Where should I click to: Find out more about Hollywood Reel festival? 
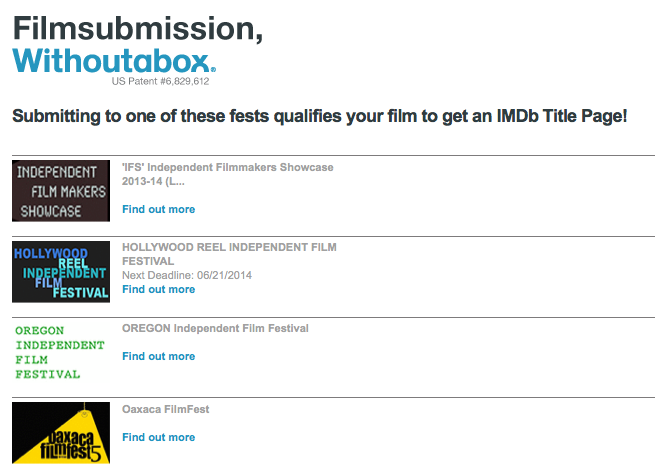[x=158, y=289]
